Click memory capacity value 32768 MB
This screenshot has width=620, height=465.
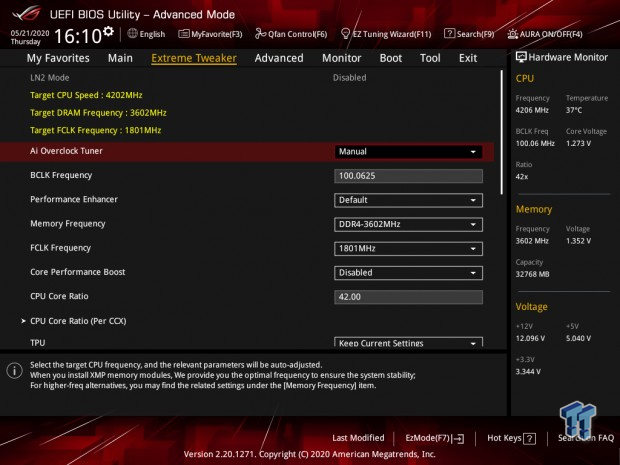click(532, 274)
